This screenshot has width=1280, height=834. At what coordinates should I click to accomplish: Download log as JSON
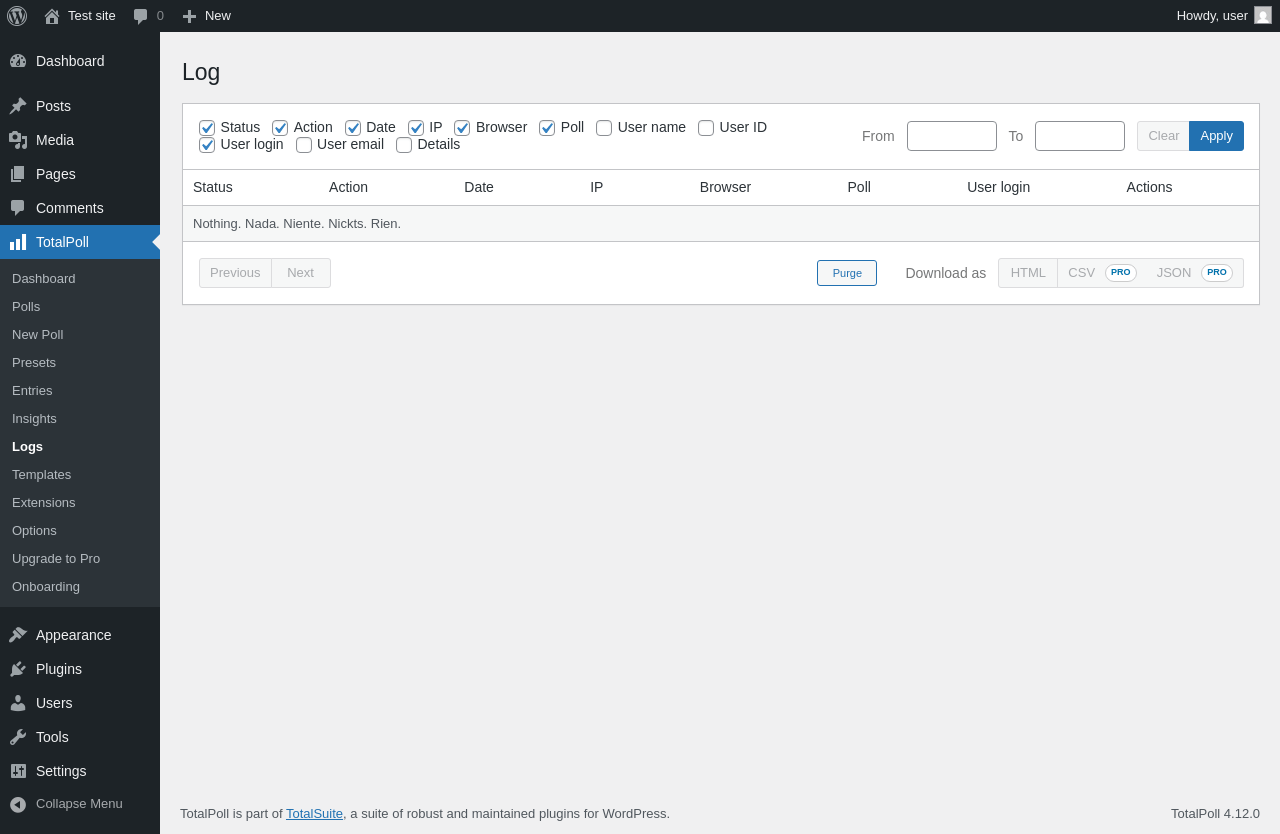(x=1195, y=273)
